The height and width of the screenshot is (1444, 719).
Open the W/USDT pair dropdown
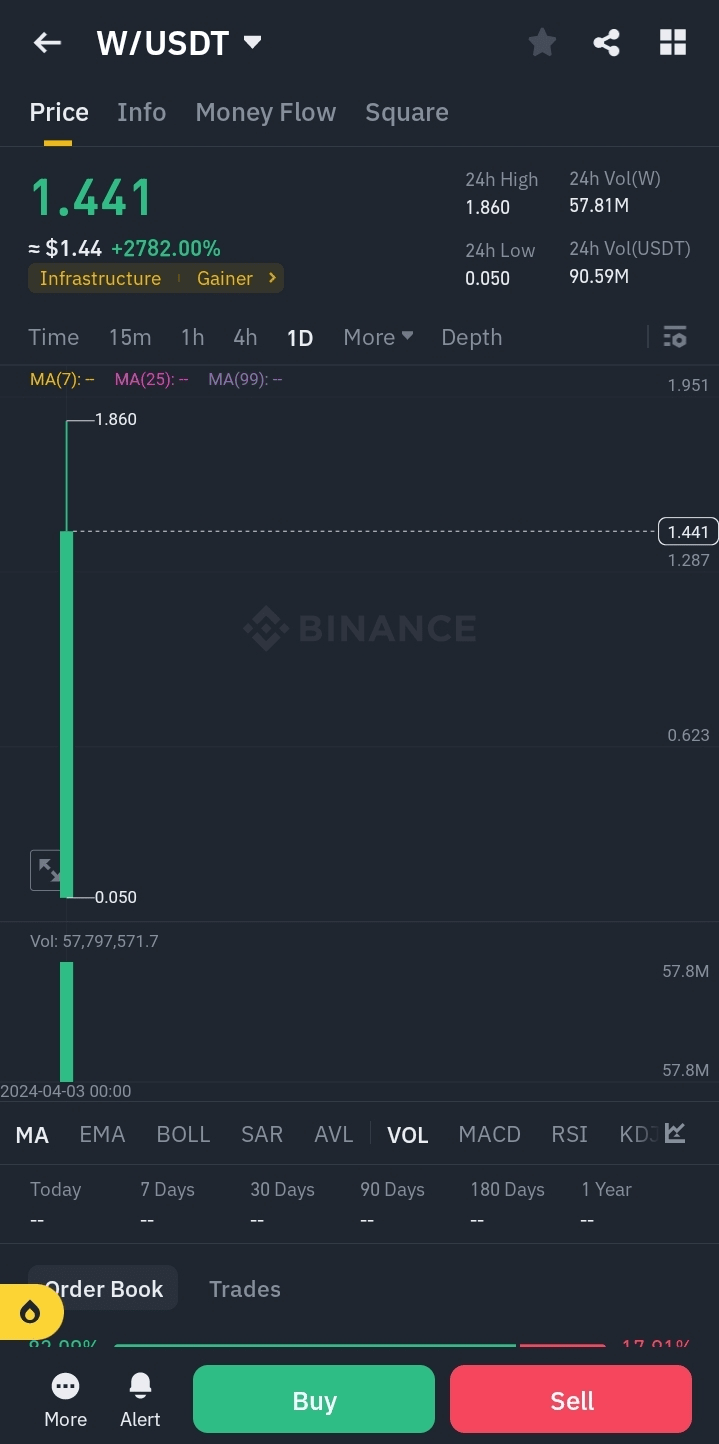(252, 43)
